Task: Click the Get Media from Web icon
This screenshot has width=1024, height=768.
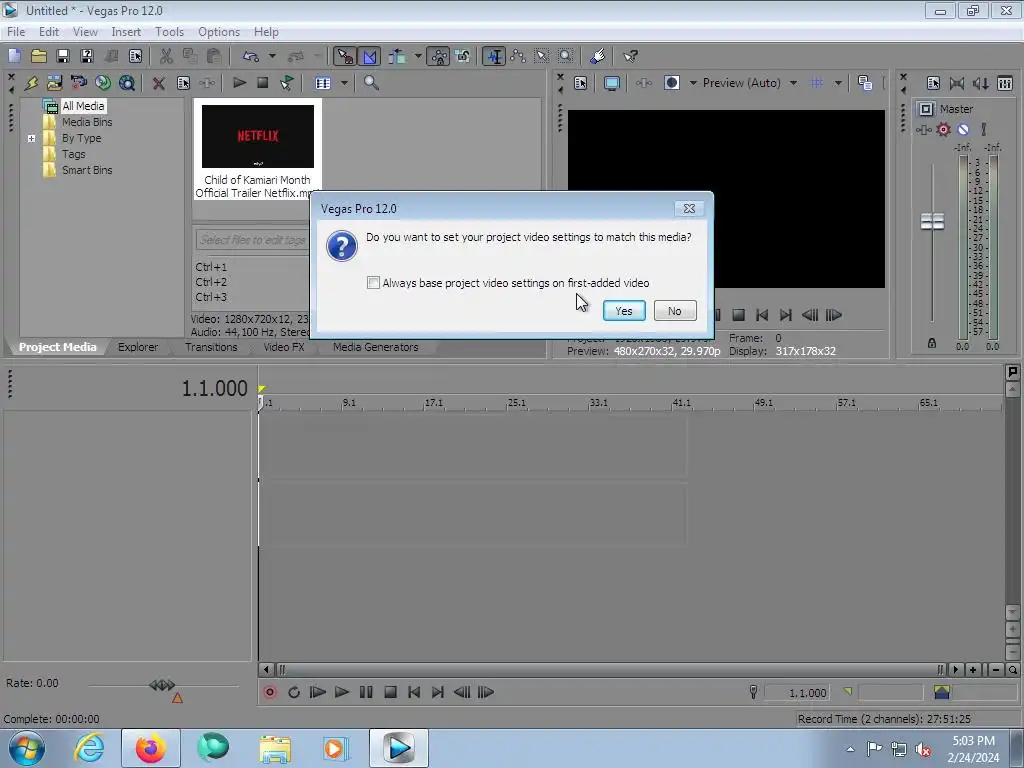Action: [127, 83]
